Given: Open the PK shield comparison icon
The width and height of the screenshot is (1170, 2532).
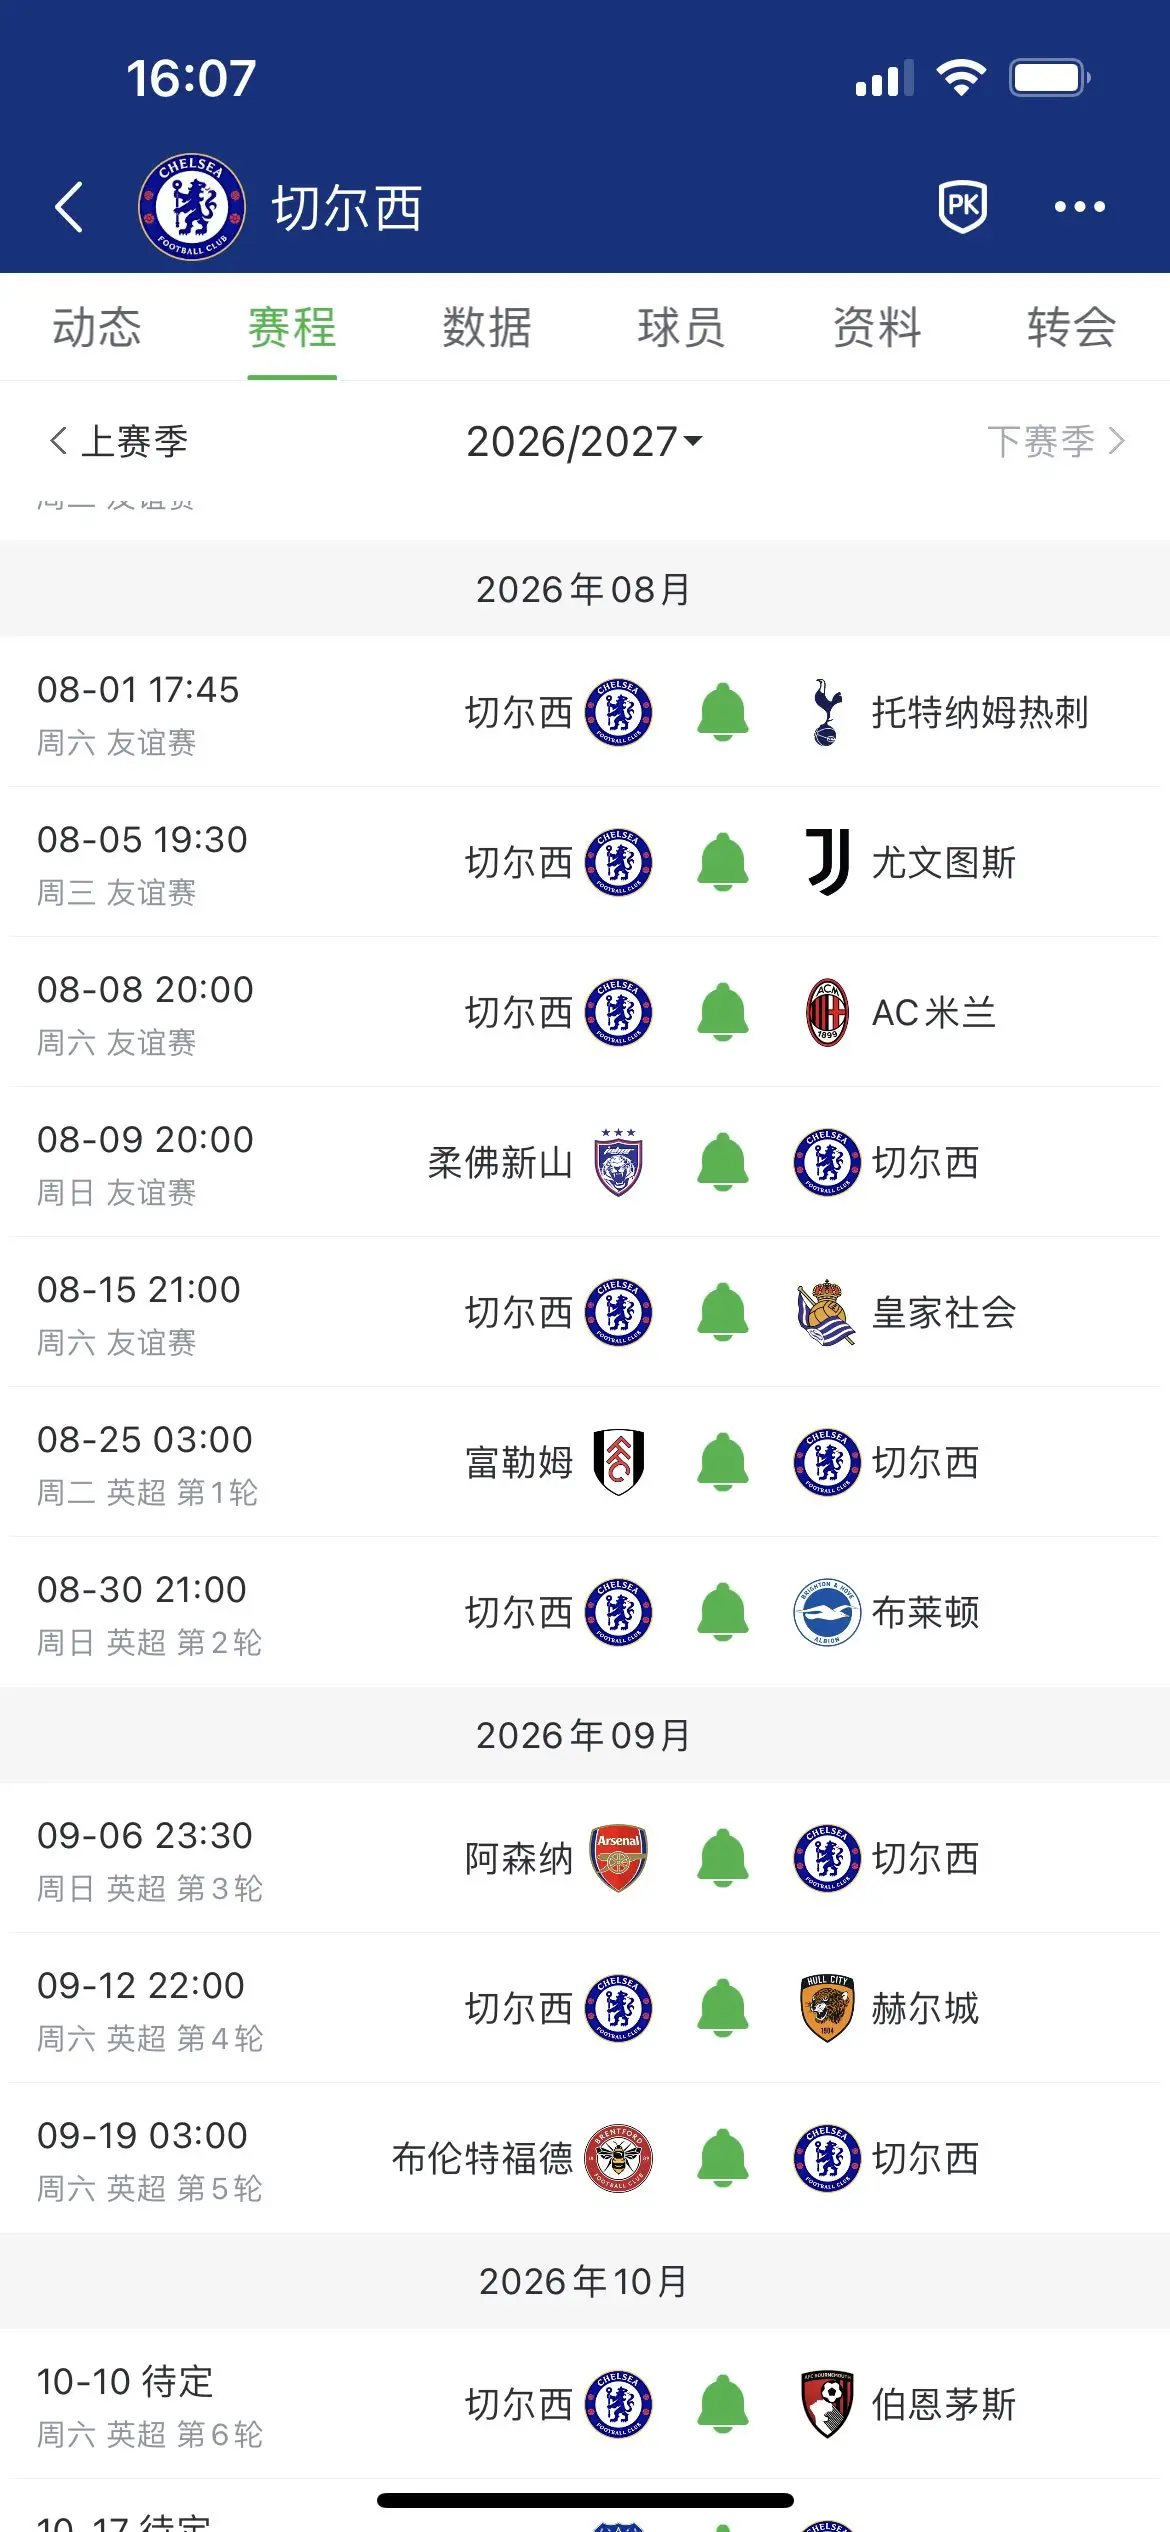Looking at the screenshot, I should click(963, 206).
